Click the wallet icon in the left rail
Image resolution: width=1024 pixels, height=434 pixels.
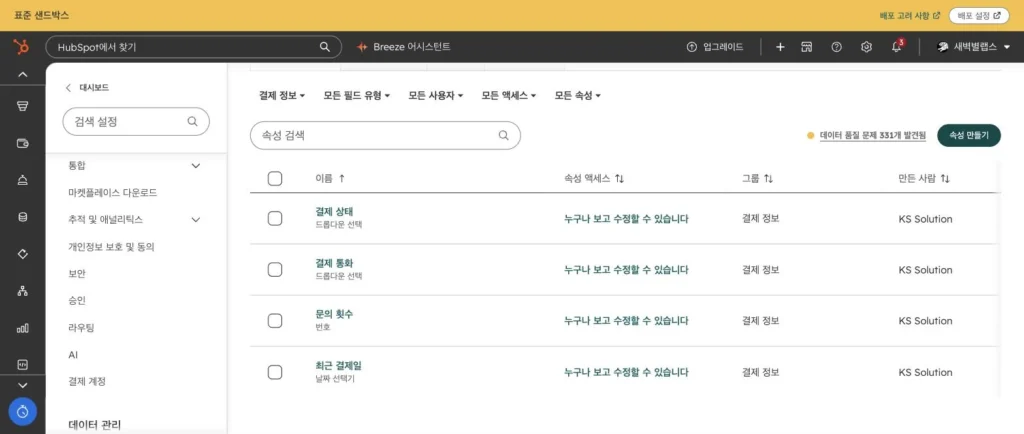click(22, 144)
